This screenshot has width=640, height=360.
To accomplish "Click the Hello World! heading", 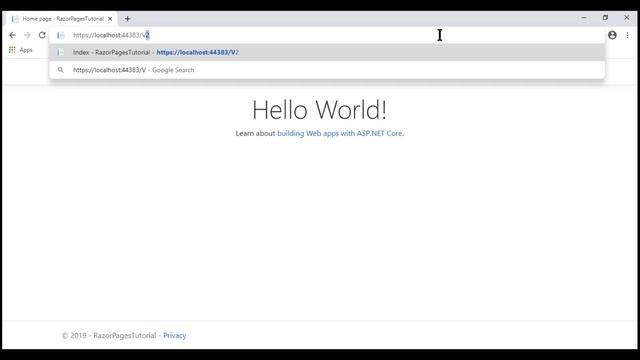I will pos(320,110).
